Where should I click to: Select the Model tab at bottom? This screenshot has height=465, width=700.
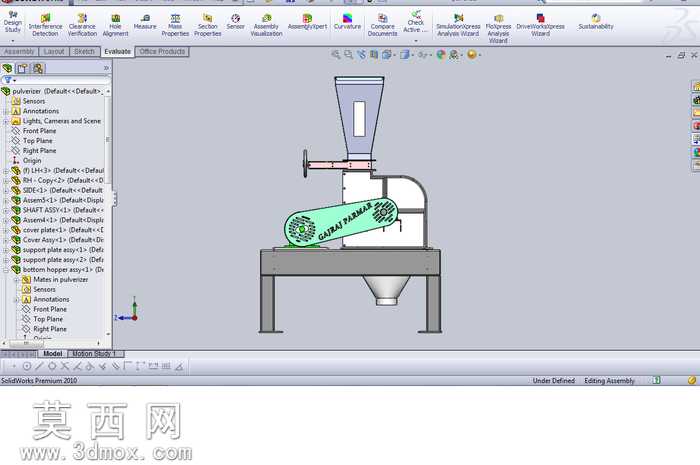tap(53, 353)
